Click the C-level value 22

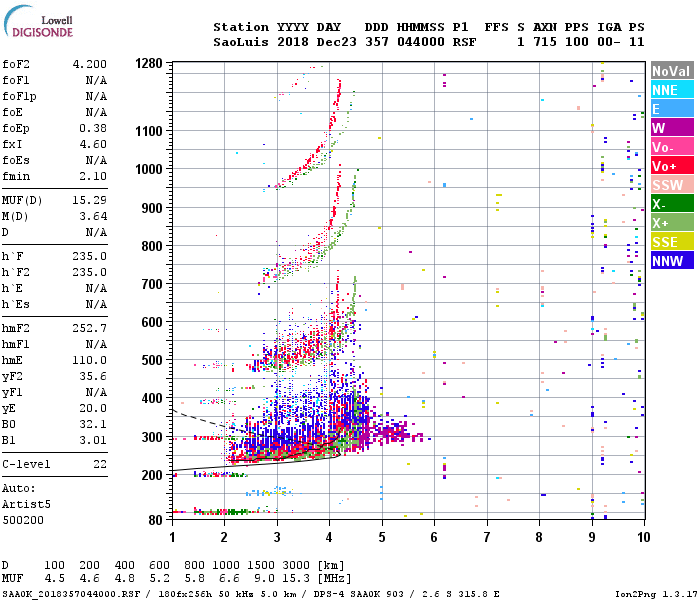(x=100, y=464)
